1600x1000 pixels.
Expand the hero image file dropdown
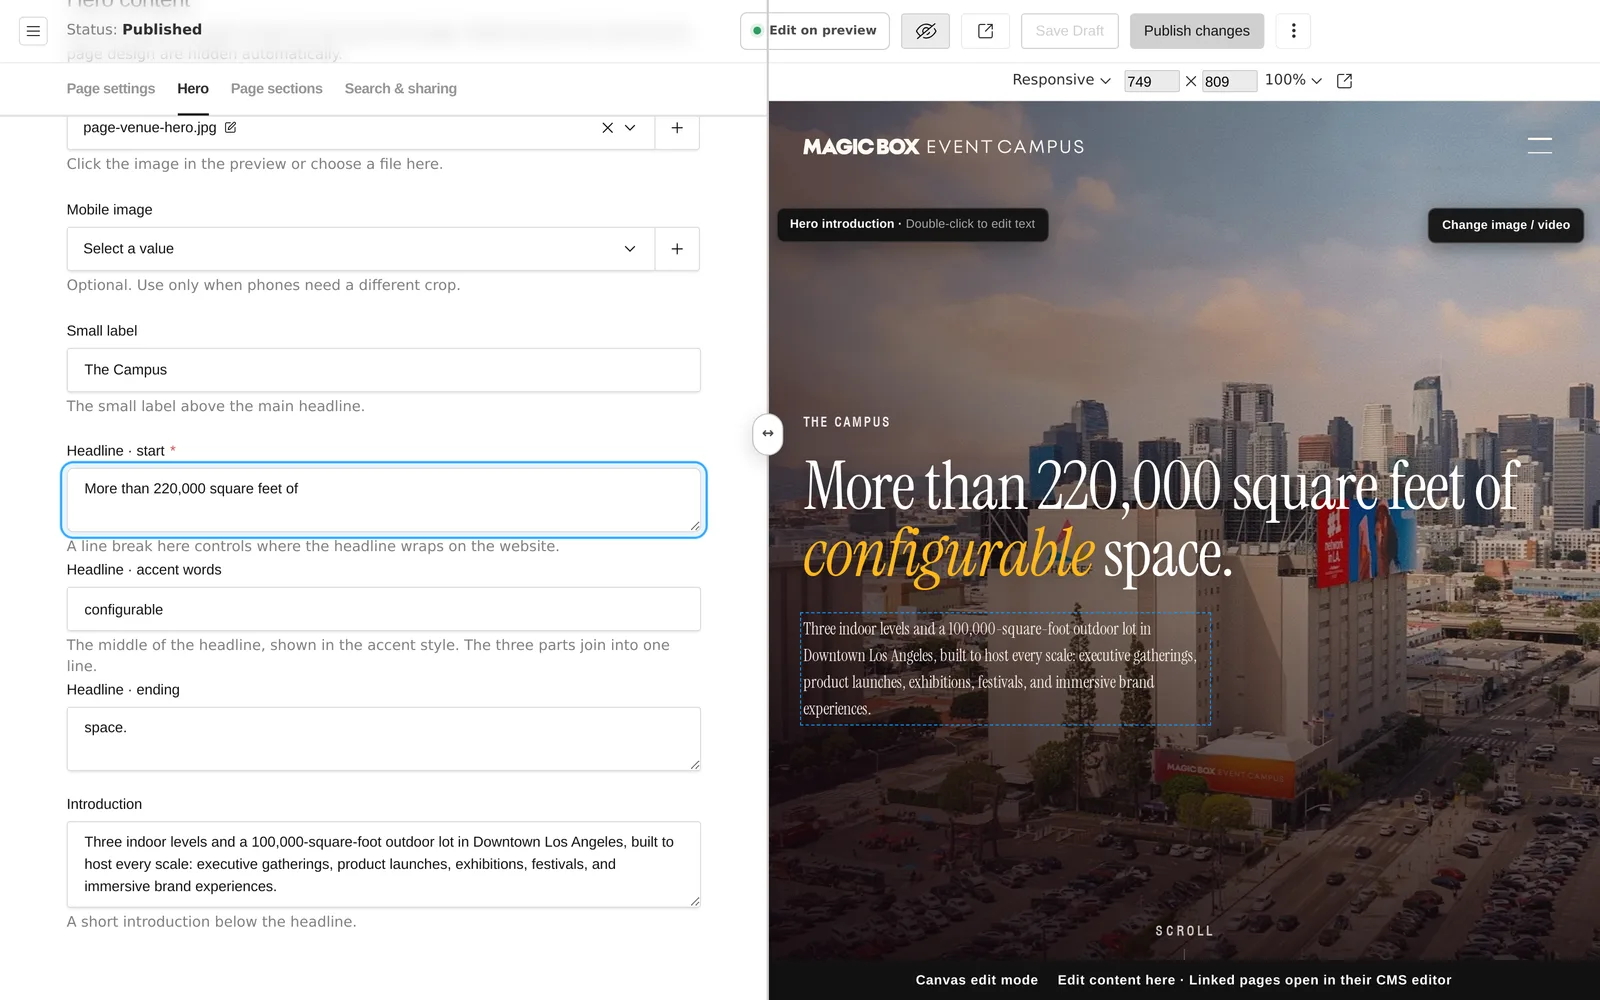[x=630, y=128]
